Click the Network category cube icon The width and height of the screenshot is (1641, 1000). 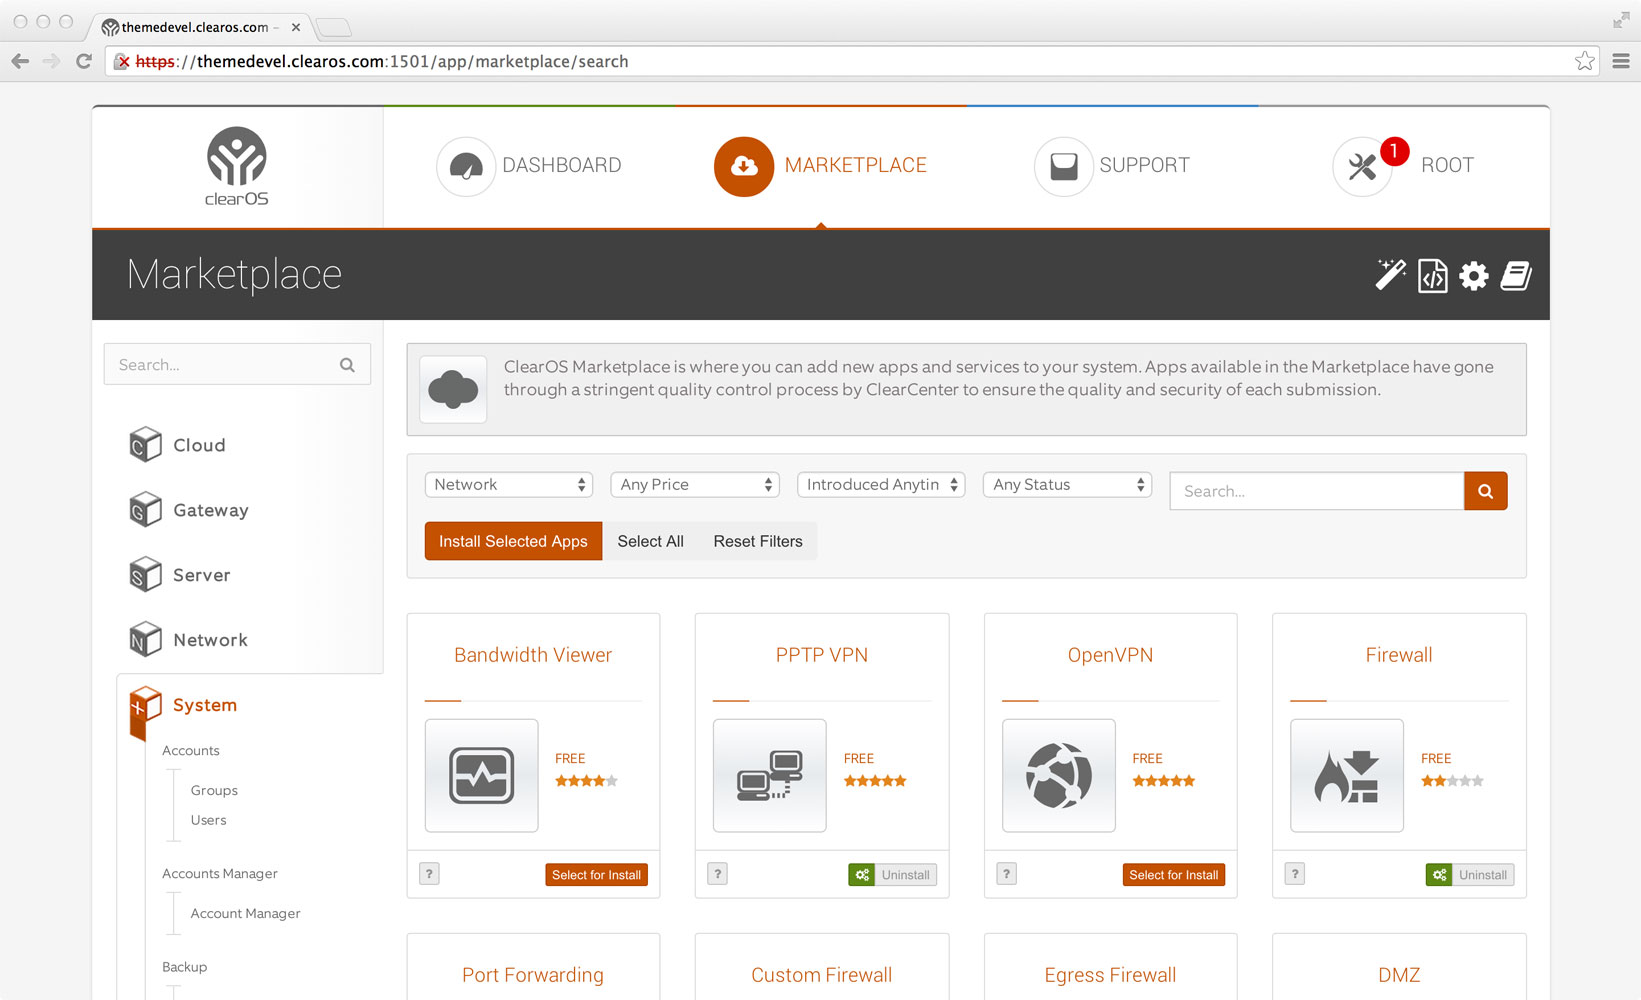145,640
